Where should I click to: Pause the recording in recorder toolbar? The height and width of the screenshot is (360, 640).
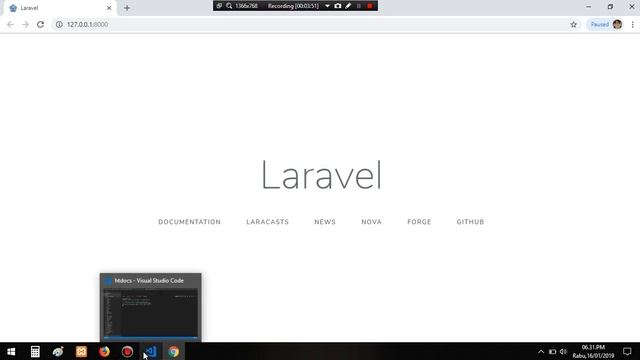(359, 6)
